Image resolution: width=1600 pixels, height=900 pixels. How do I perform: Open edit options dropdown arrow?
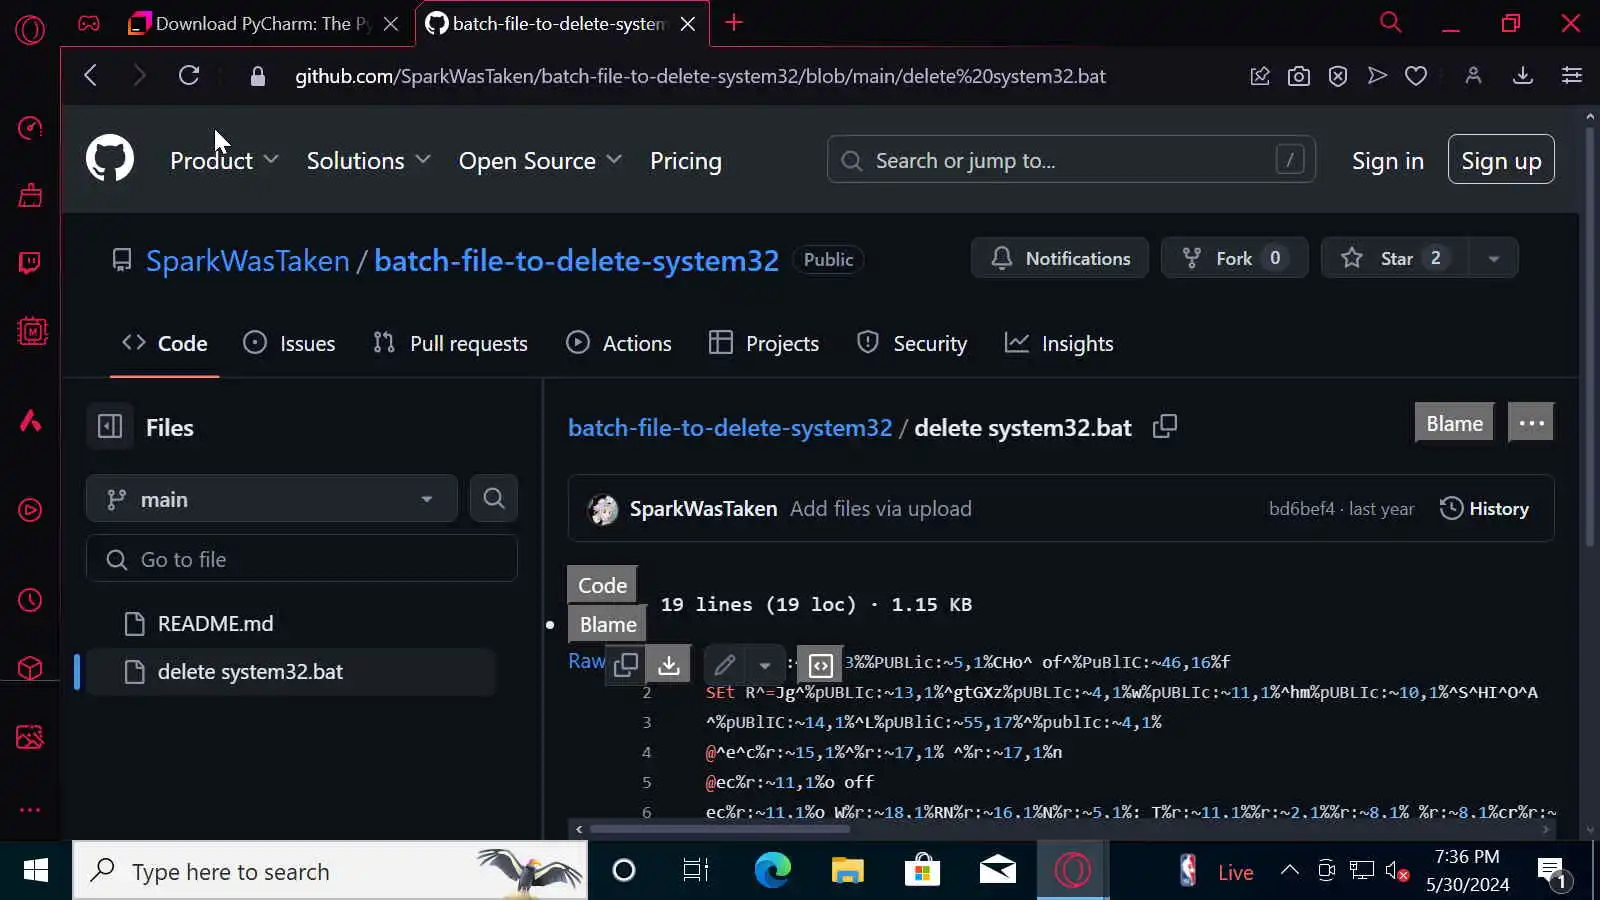coord(765,664)
